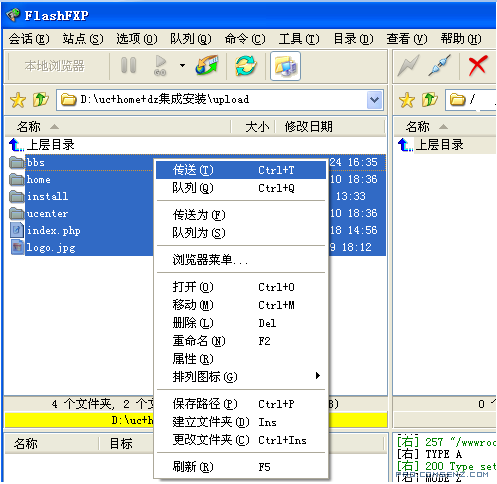Click the red X abort icon

[x=478, y=65]
